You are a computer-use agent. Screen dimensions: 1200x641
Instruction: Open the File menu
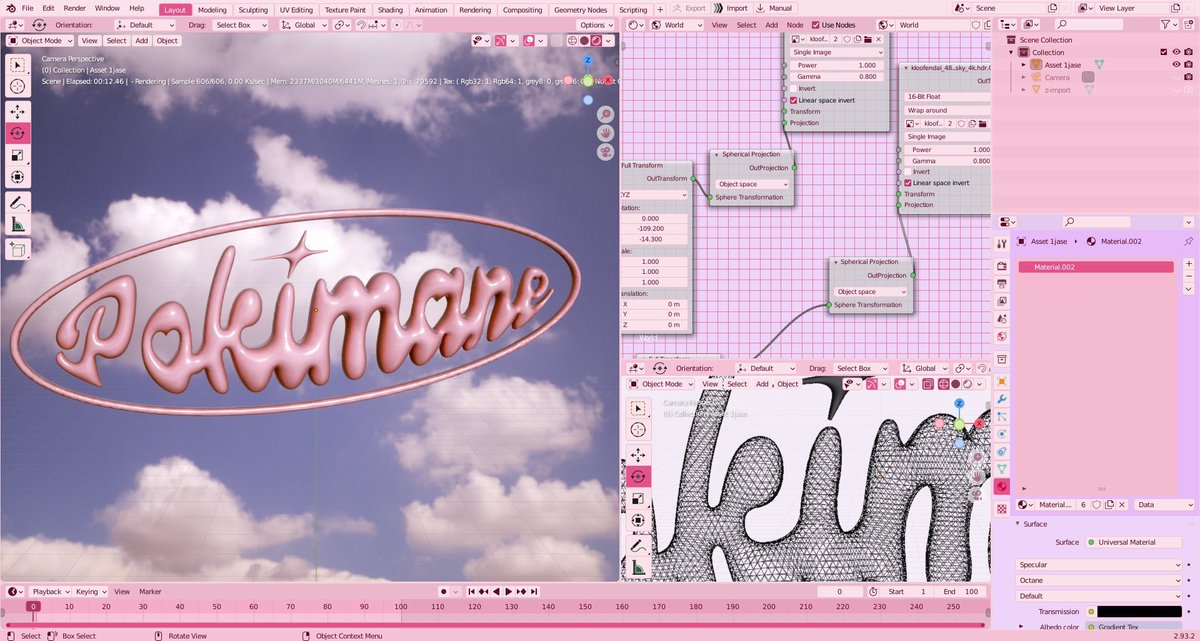point(27,8)
